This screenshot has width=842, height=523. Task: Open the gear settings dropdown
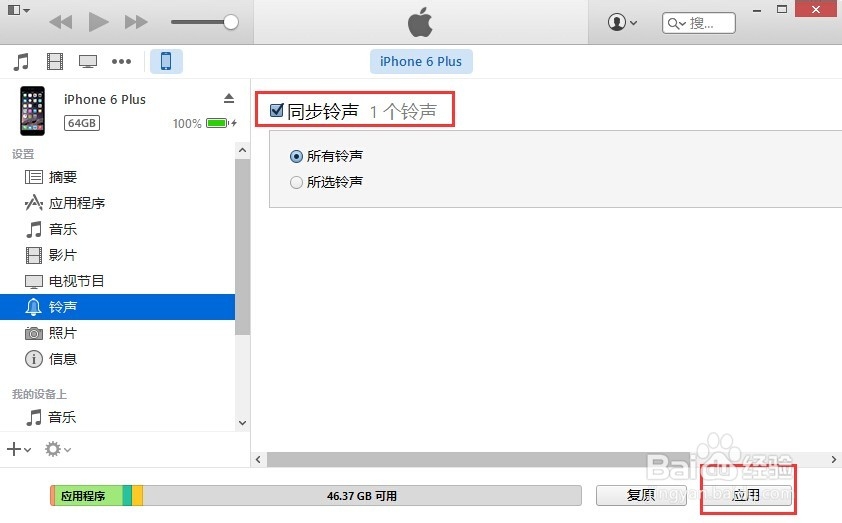point(57,449)
